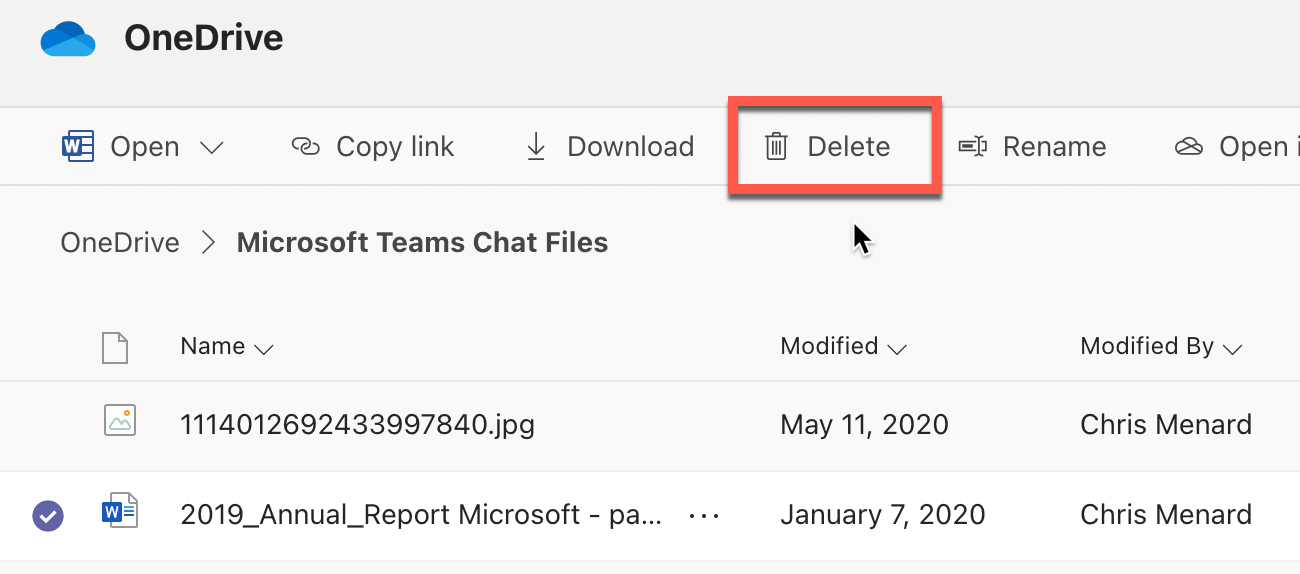This screenshot has height=574, width=1300.
Task: Expand the Open dropdown arrow
Action: [211, 148]
